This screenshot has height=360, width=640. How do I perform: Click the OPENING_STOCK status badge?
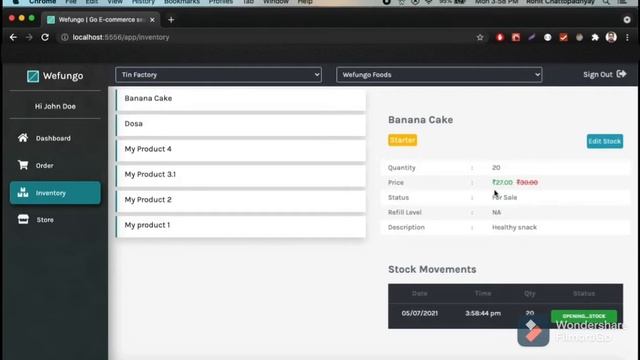[x=584, y=316]
